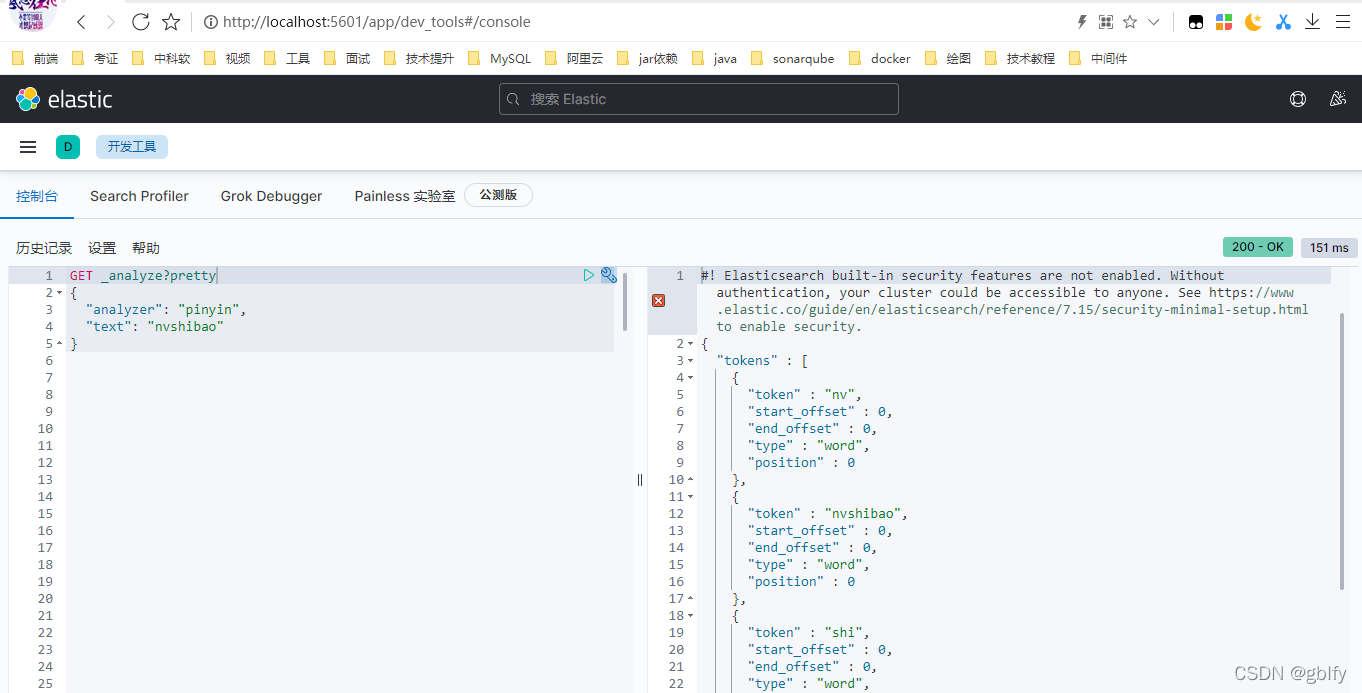Open the jar依赖 bookmark folder

648,58
